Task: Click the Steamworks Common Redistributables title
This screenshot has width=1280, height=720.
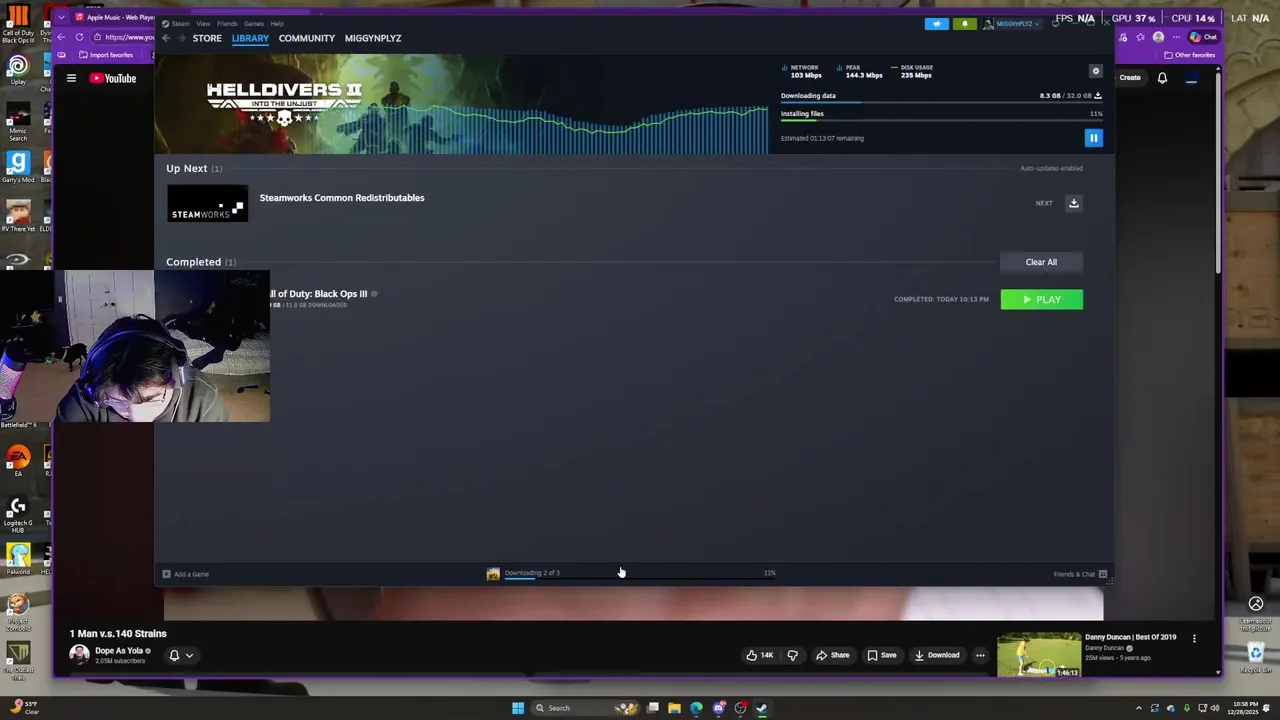Action: point(342,198)
